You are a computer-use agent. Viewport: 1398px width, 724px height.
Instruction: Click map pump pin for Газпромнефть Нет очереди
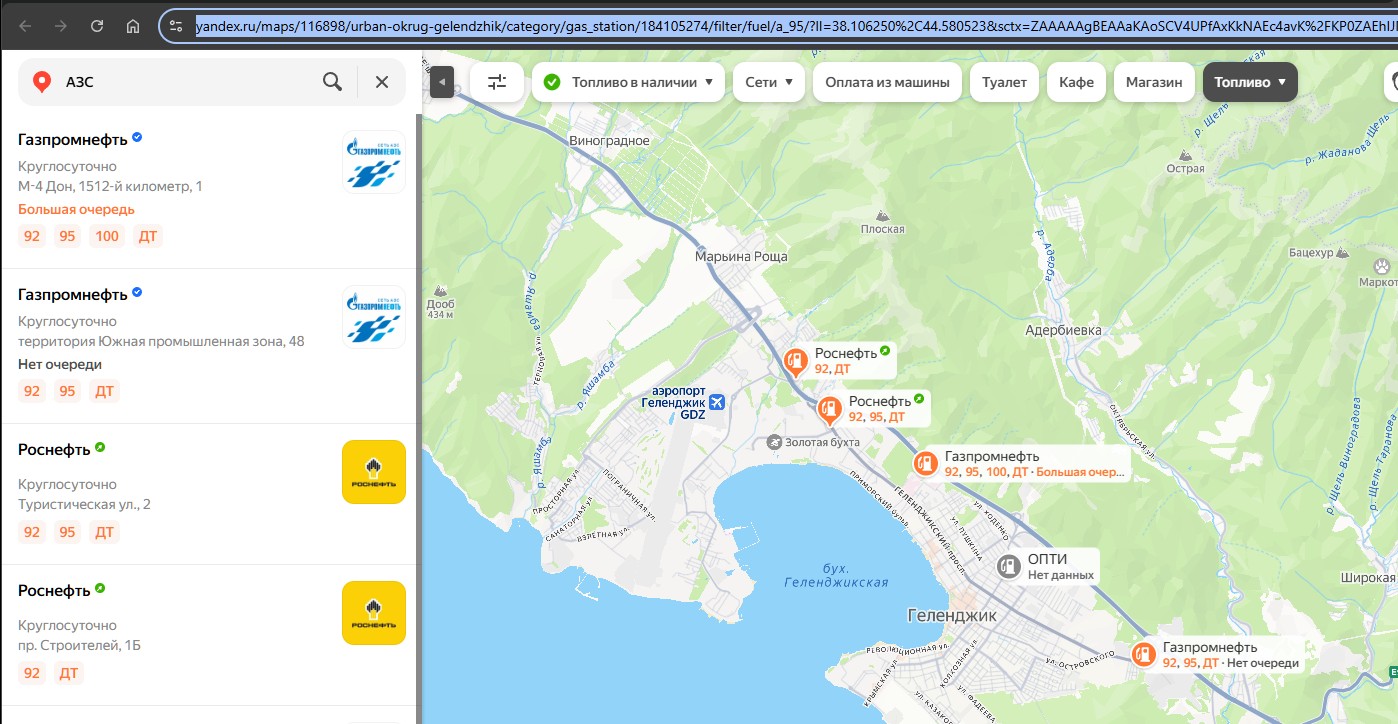coord(1143,655)
